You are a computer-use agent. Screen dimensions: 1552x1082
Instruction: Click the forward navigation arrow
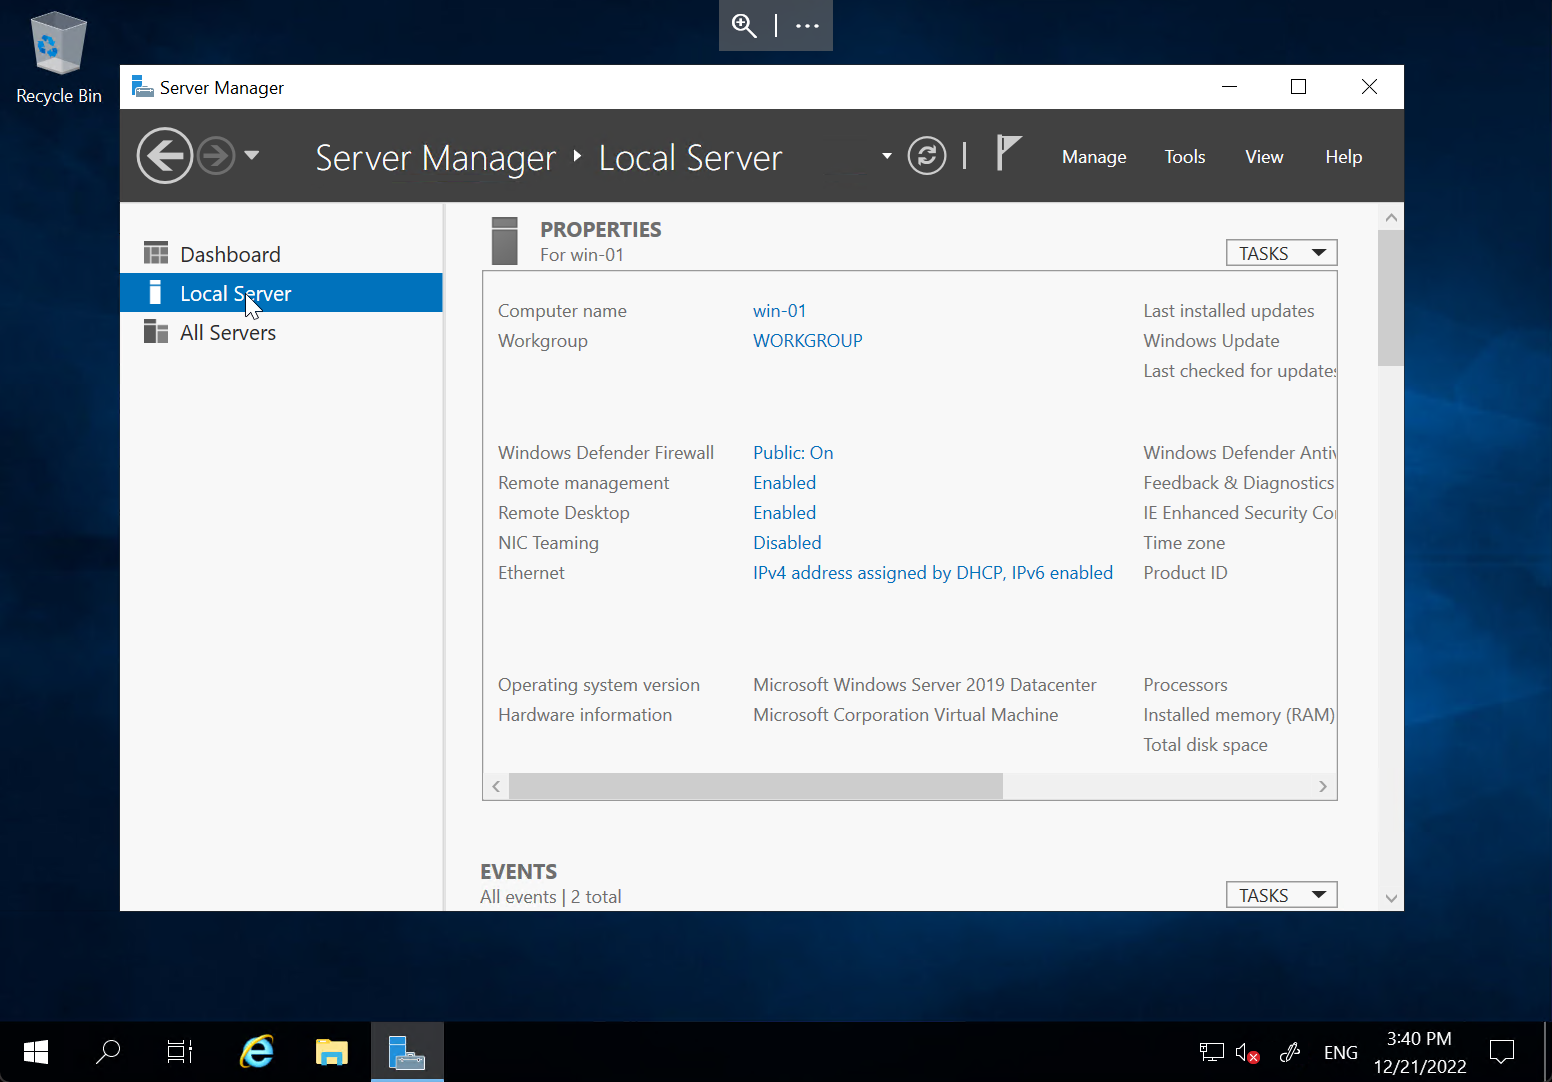point(216,155)
